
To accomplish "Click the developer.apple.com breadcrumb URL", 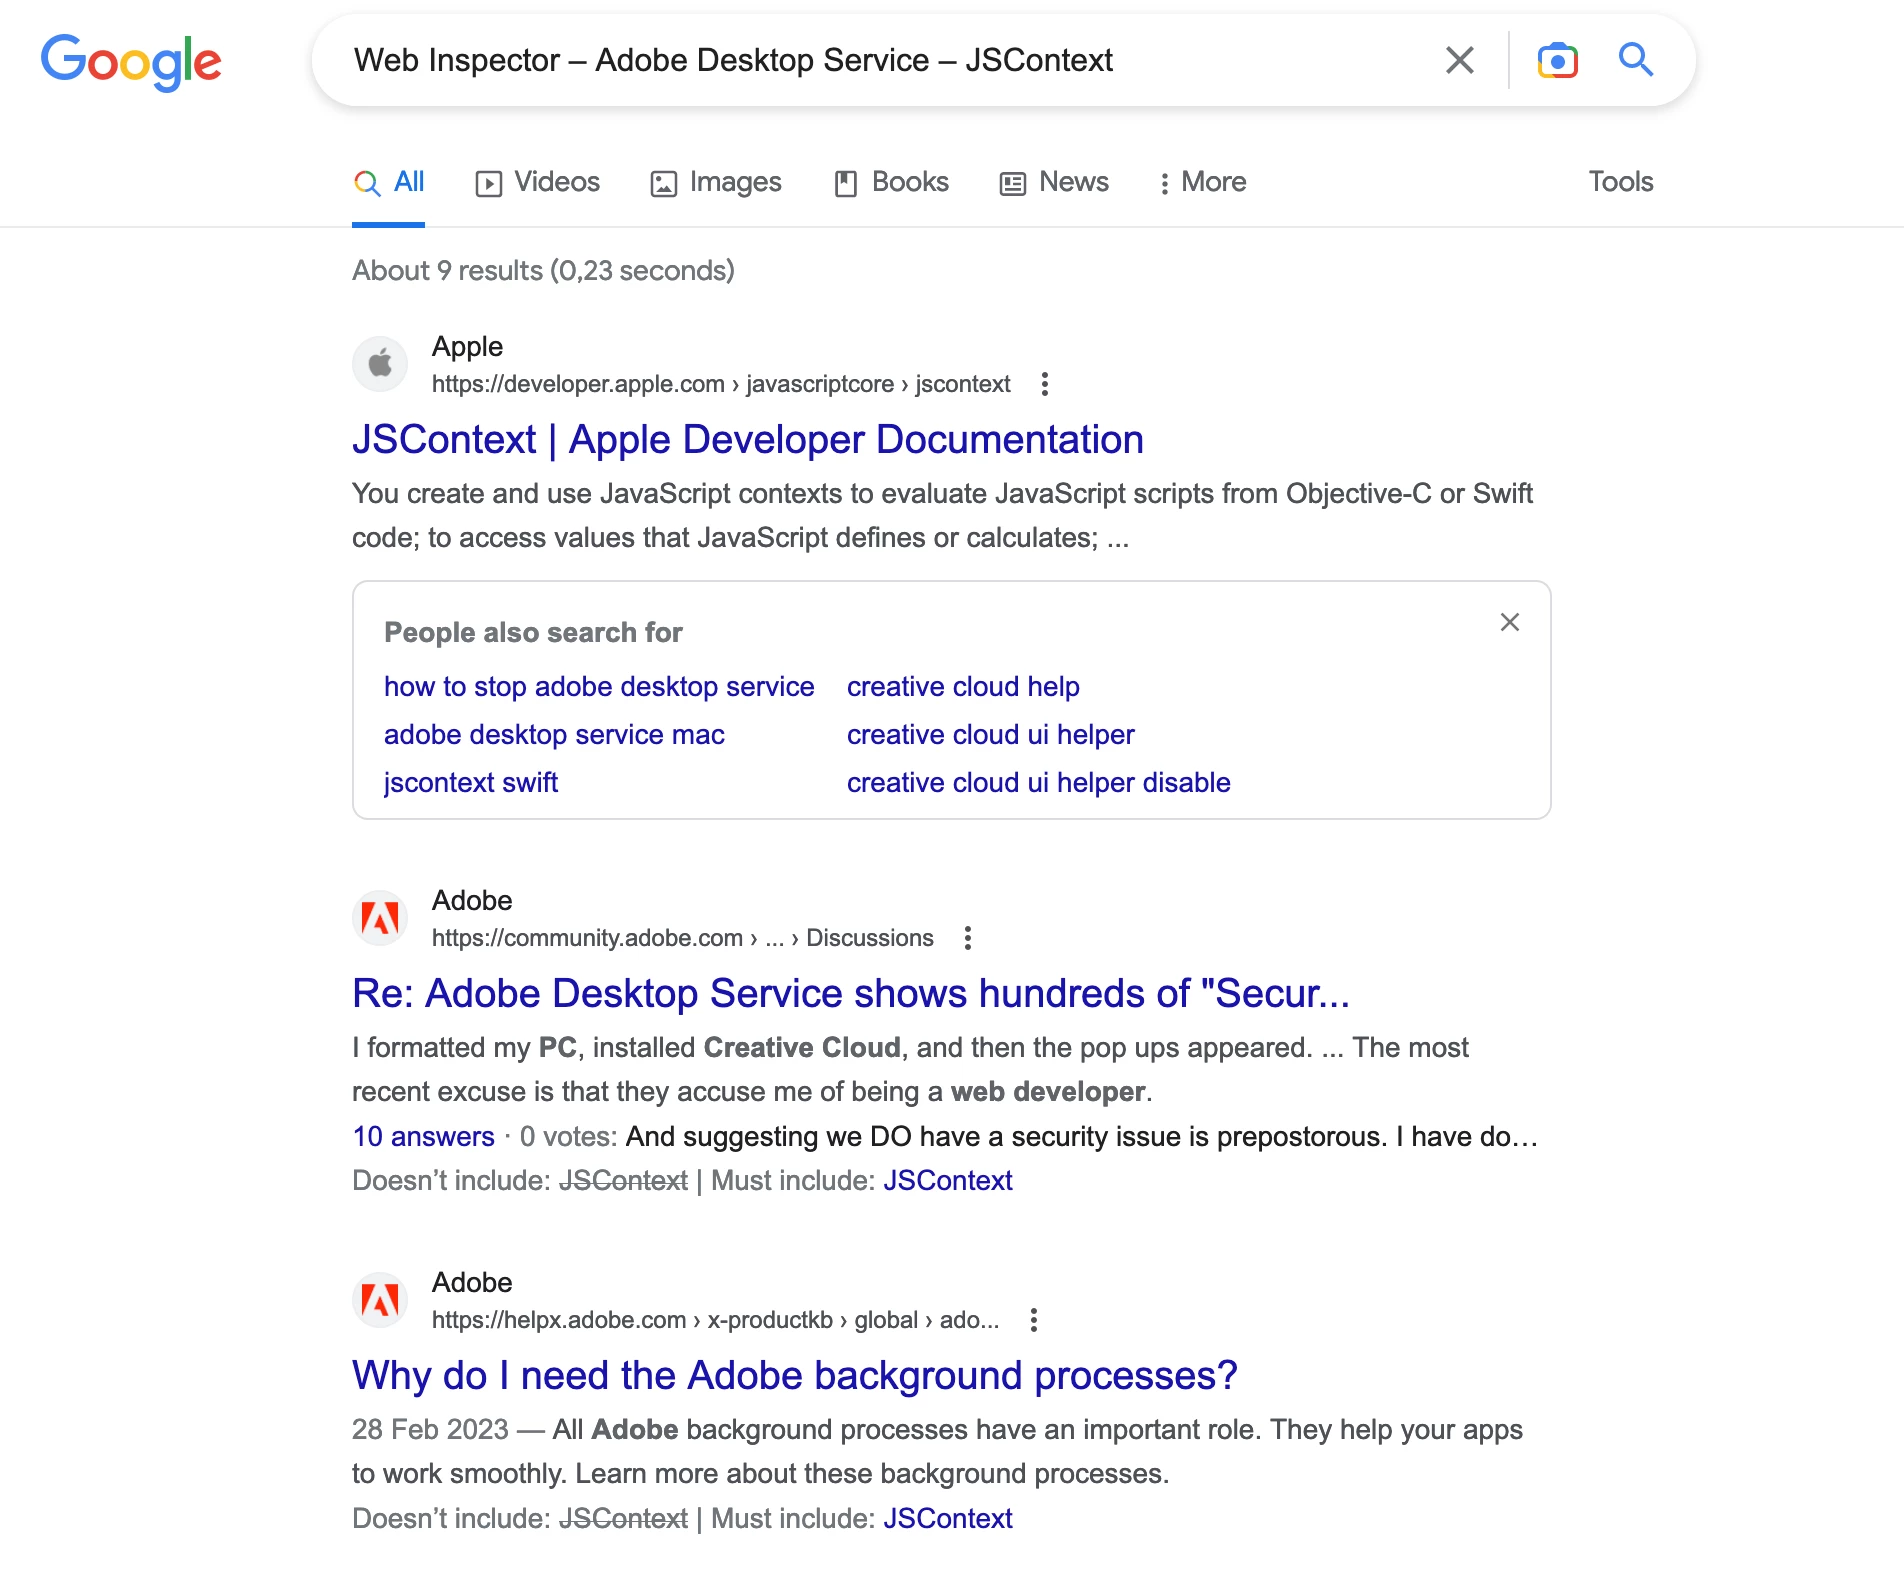I will point(721,384).
